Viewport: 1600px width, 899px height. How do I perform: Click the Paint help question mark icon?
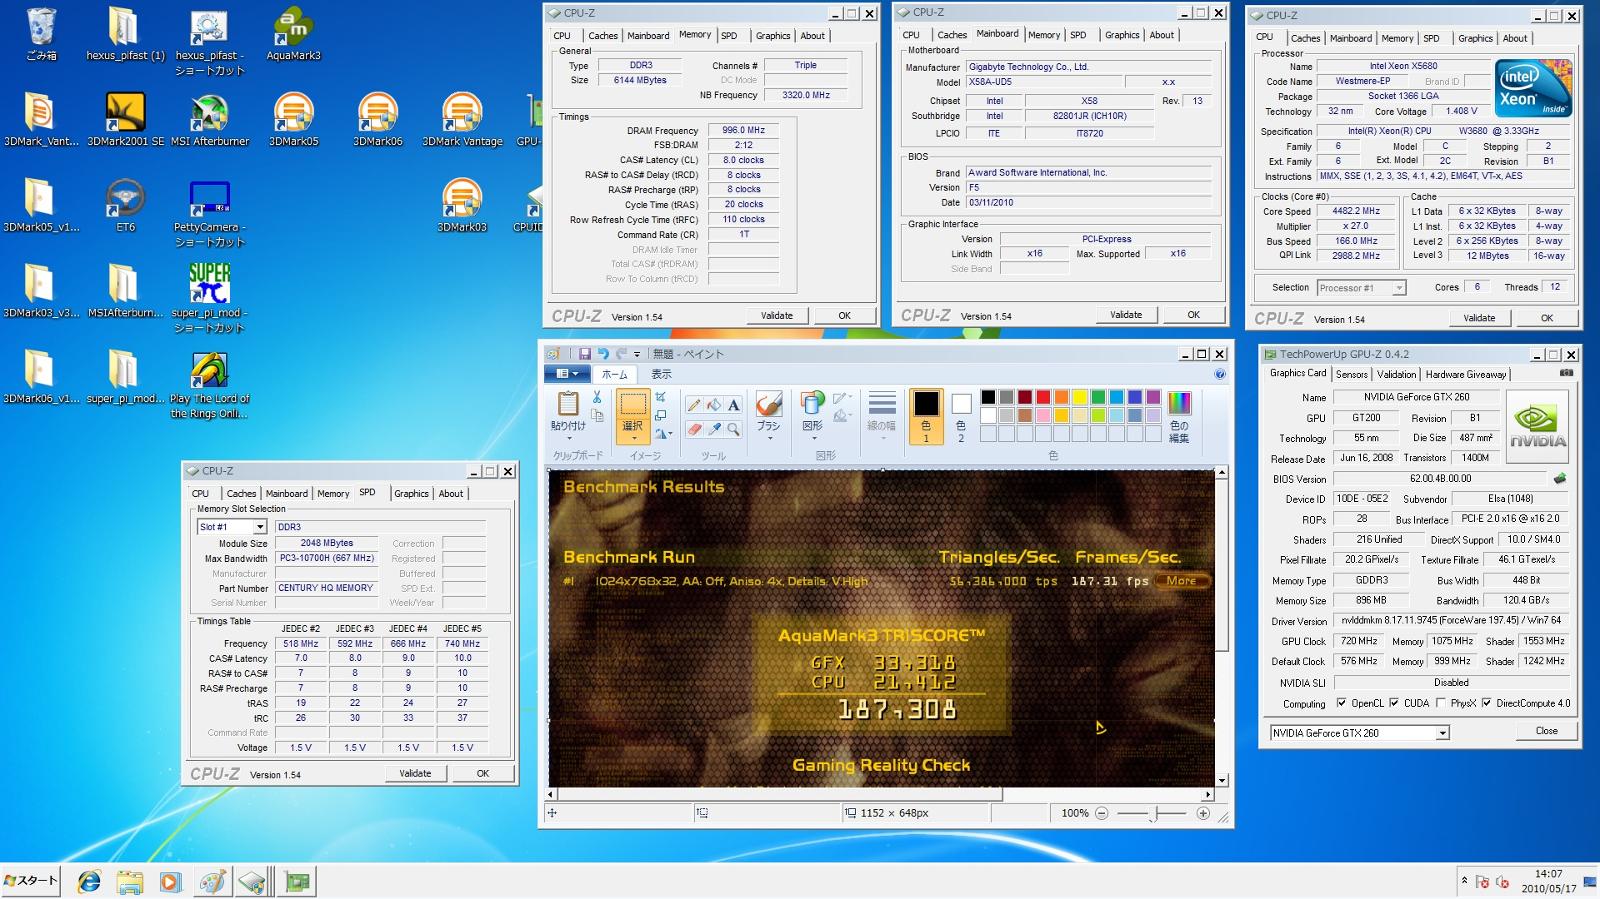(1219, 374)
